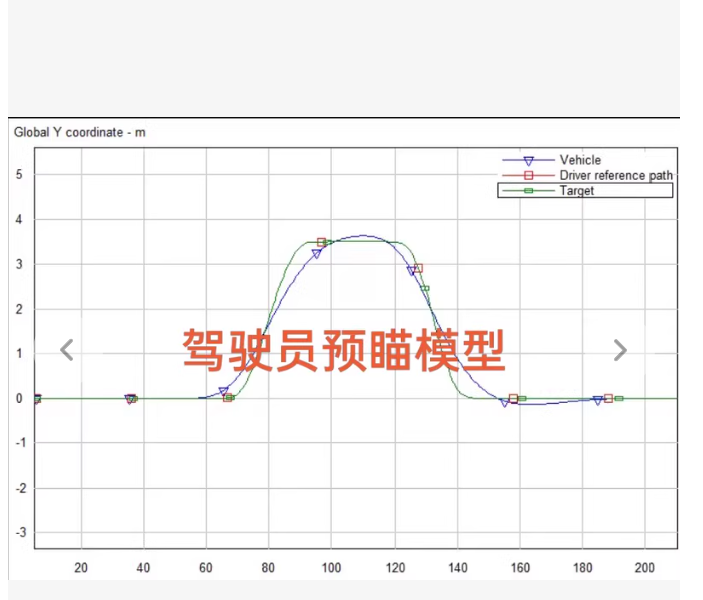703x600 pixels.
Task: Click the y-axis label 3
Action: 19,264
